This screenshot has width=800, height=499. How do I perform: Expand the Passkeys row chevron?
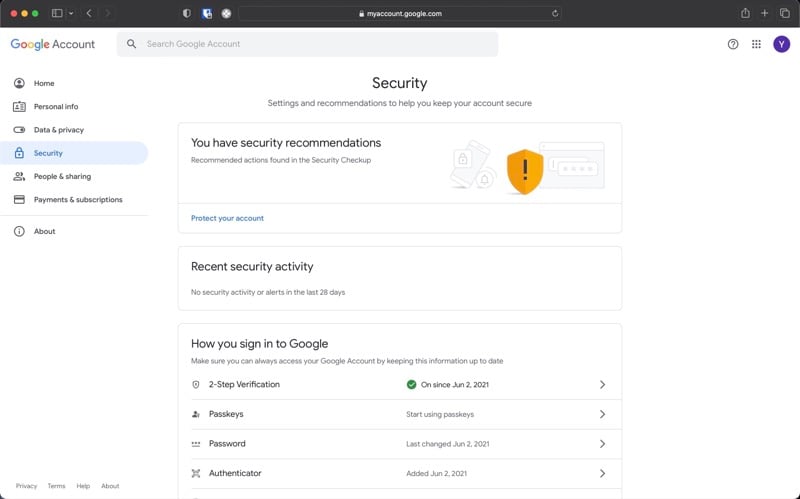pos(602,414)
